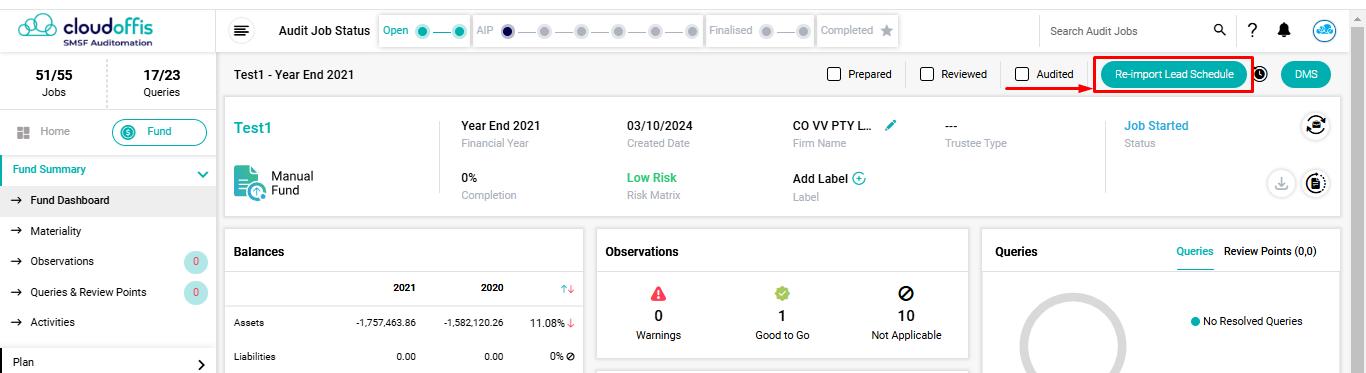The image size is (1366, 373).
Task: Click the sort arrows in Balances header
Action: pyautogui.click(x=567, y=288)
